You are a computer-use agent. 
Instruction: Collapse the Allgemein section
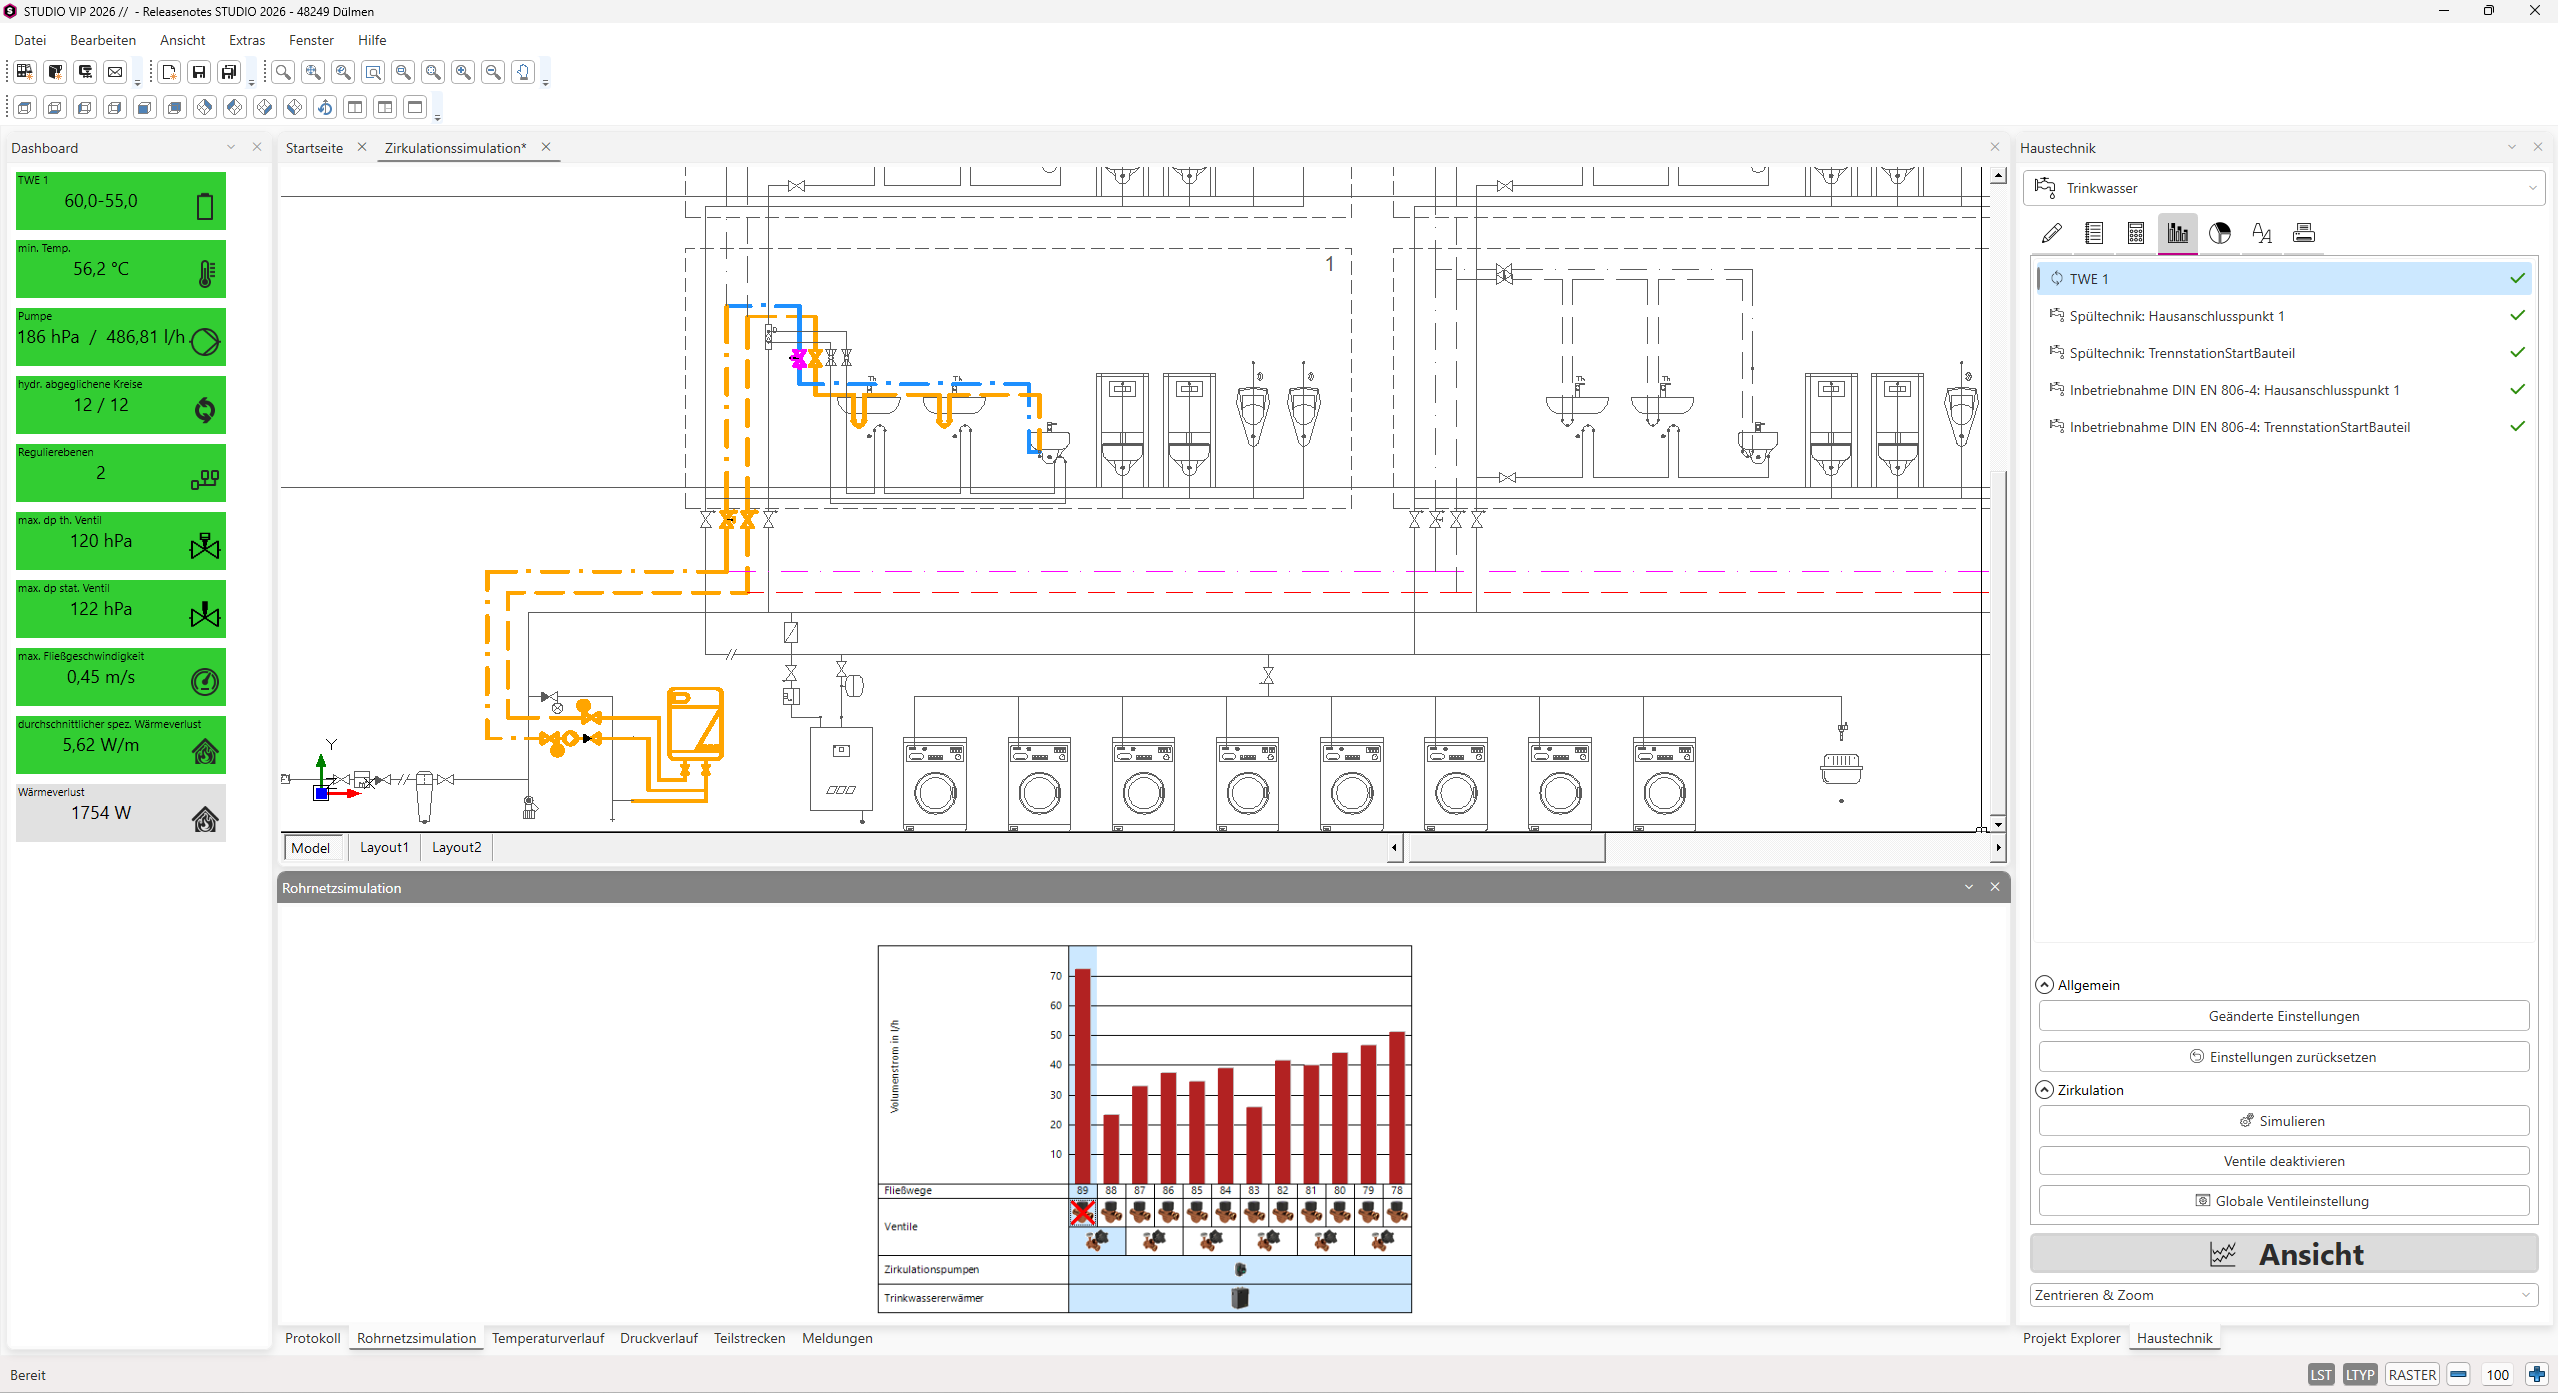2045,985
